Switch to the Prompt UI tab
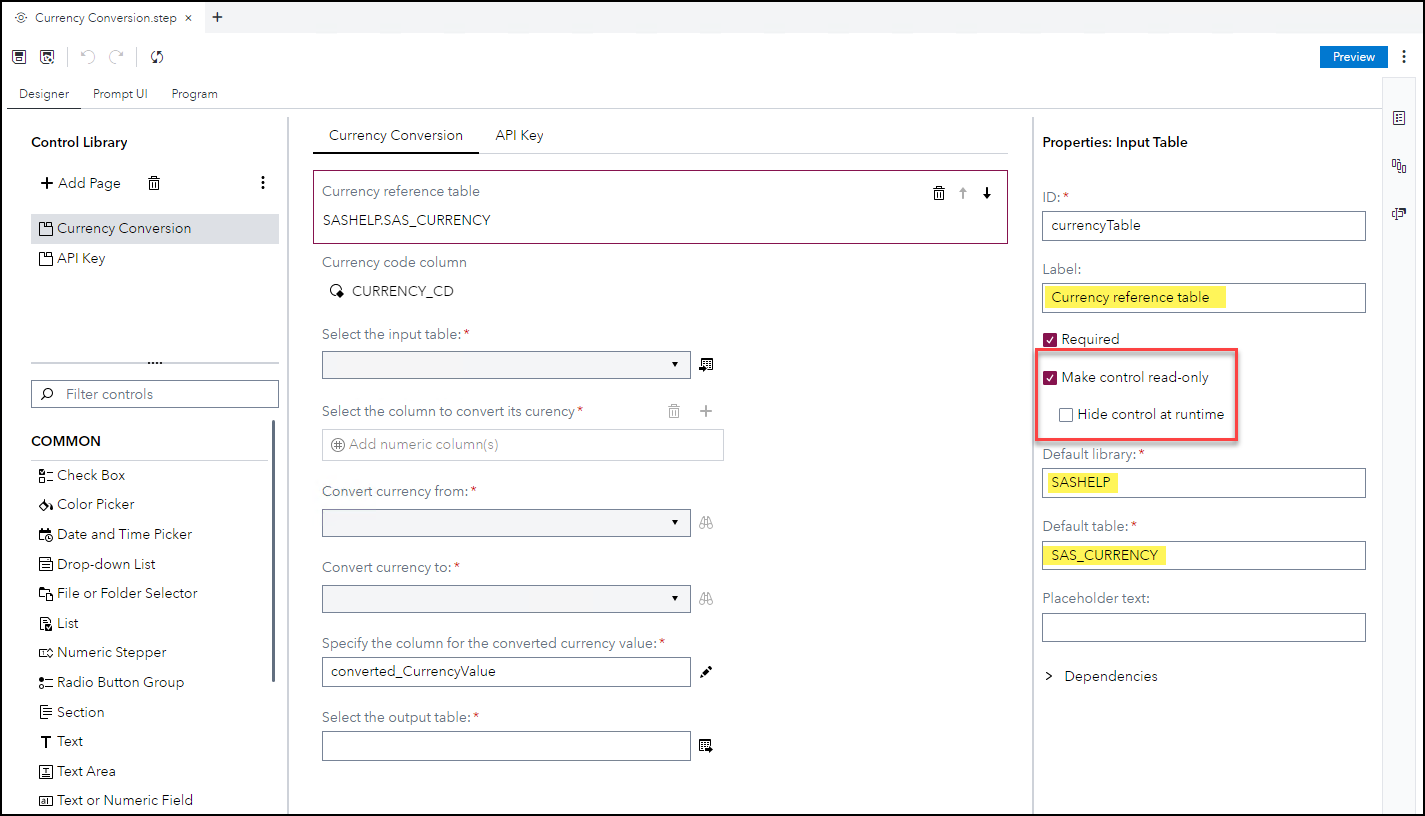1425x816 pixels. (120, 94)
